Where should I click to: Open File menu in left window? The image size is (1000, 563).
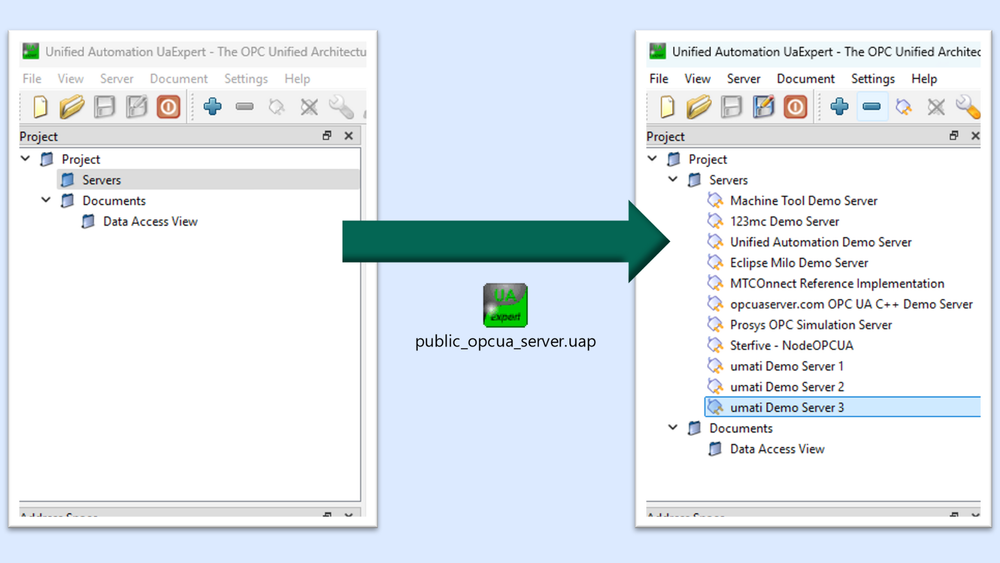tap(32, 78)
